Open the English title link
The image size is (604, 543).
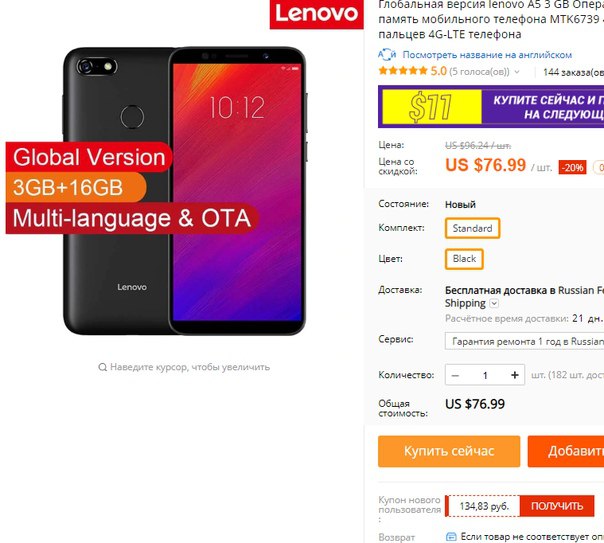[487, 55]
